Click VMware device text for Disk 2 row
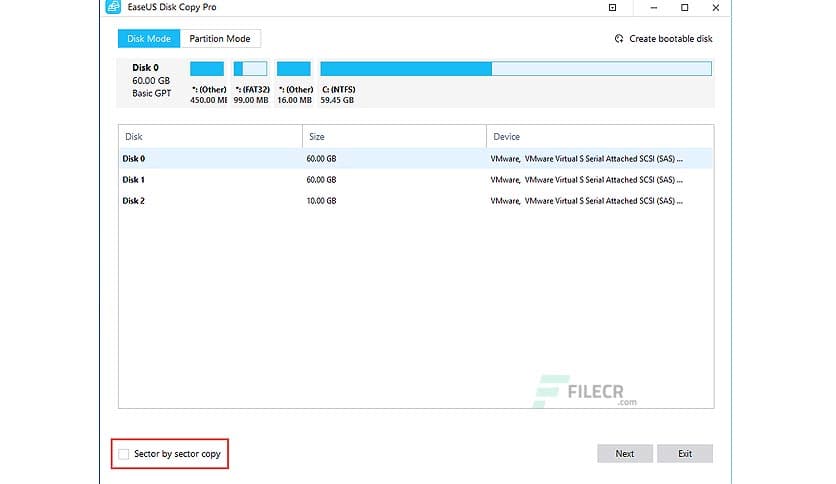Image resolution: width=836 pixels, height=484 pixels. (586, 201)
